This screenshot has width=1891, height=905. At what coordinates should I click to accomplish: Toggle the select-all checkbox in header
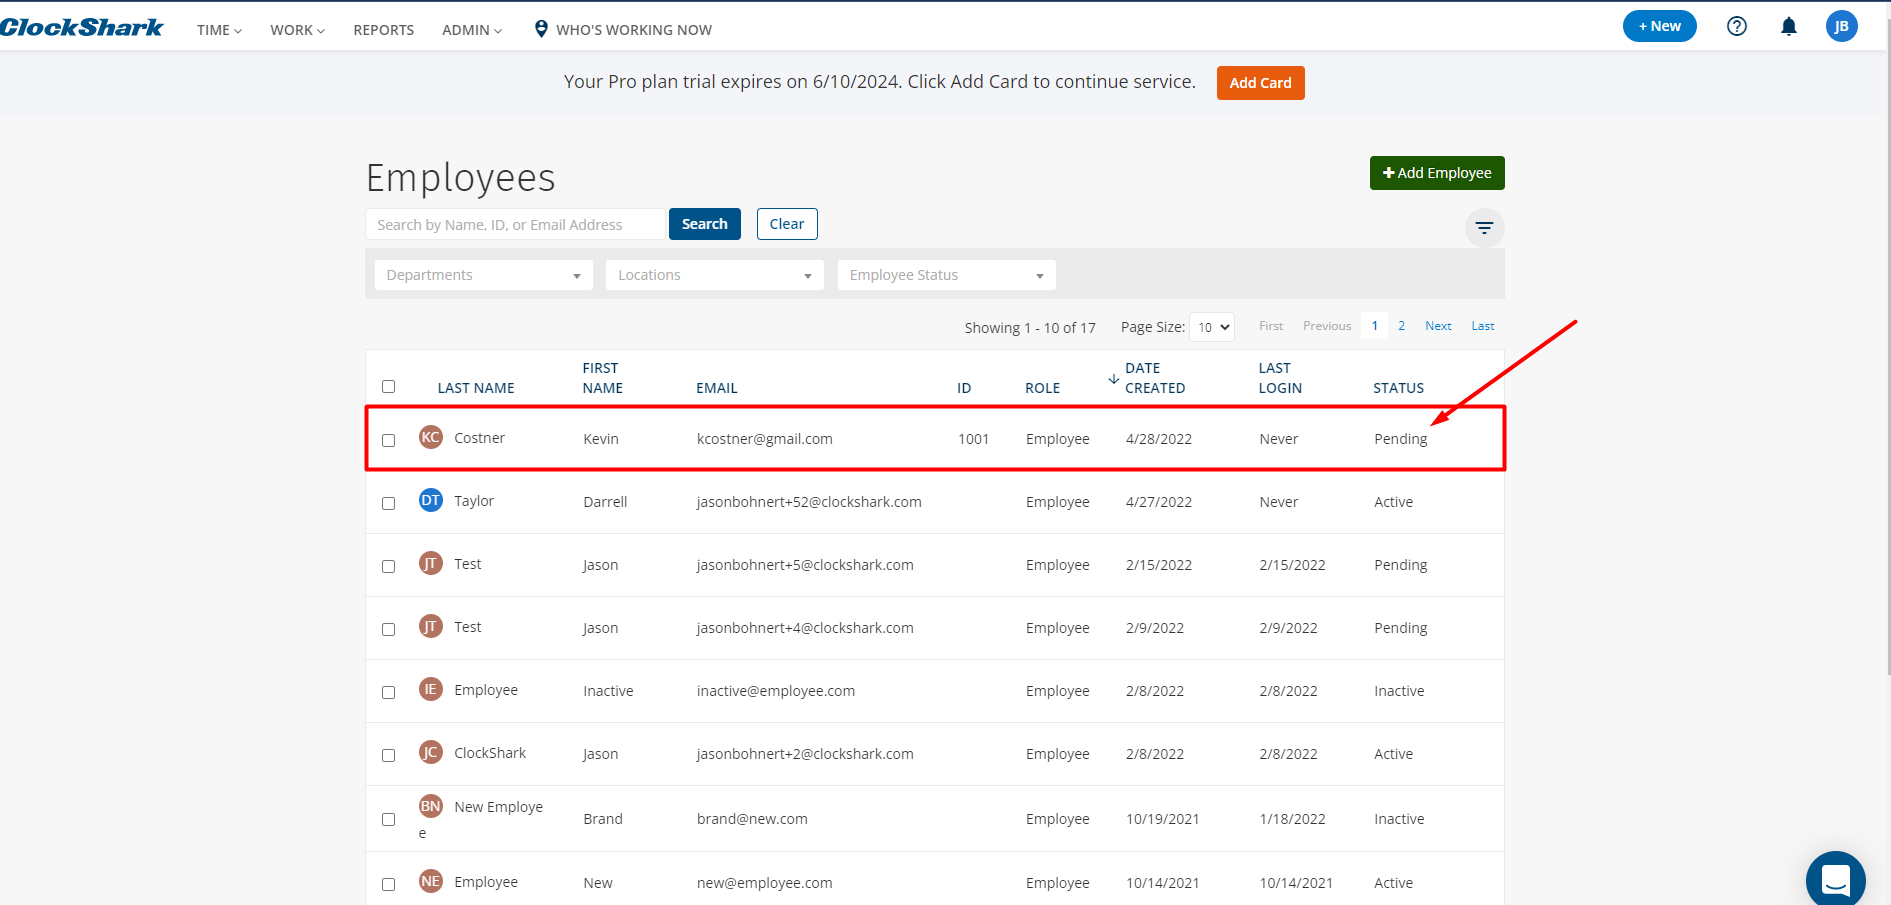389,387
